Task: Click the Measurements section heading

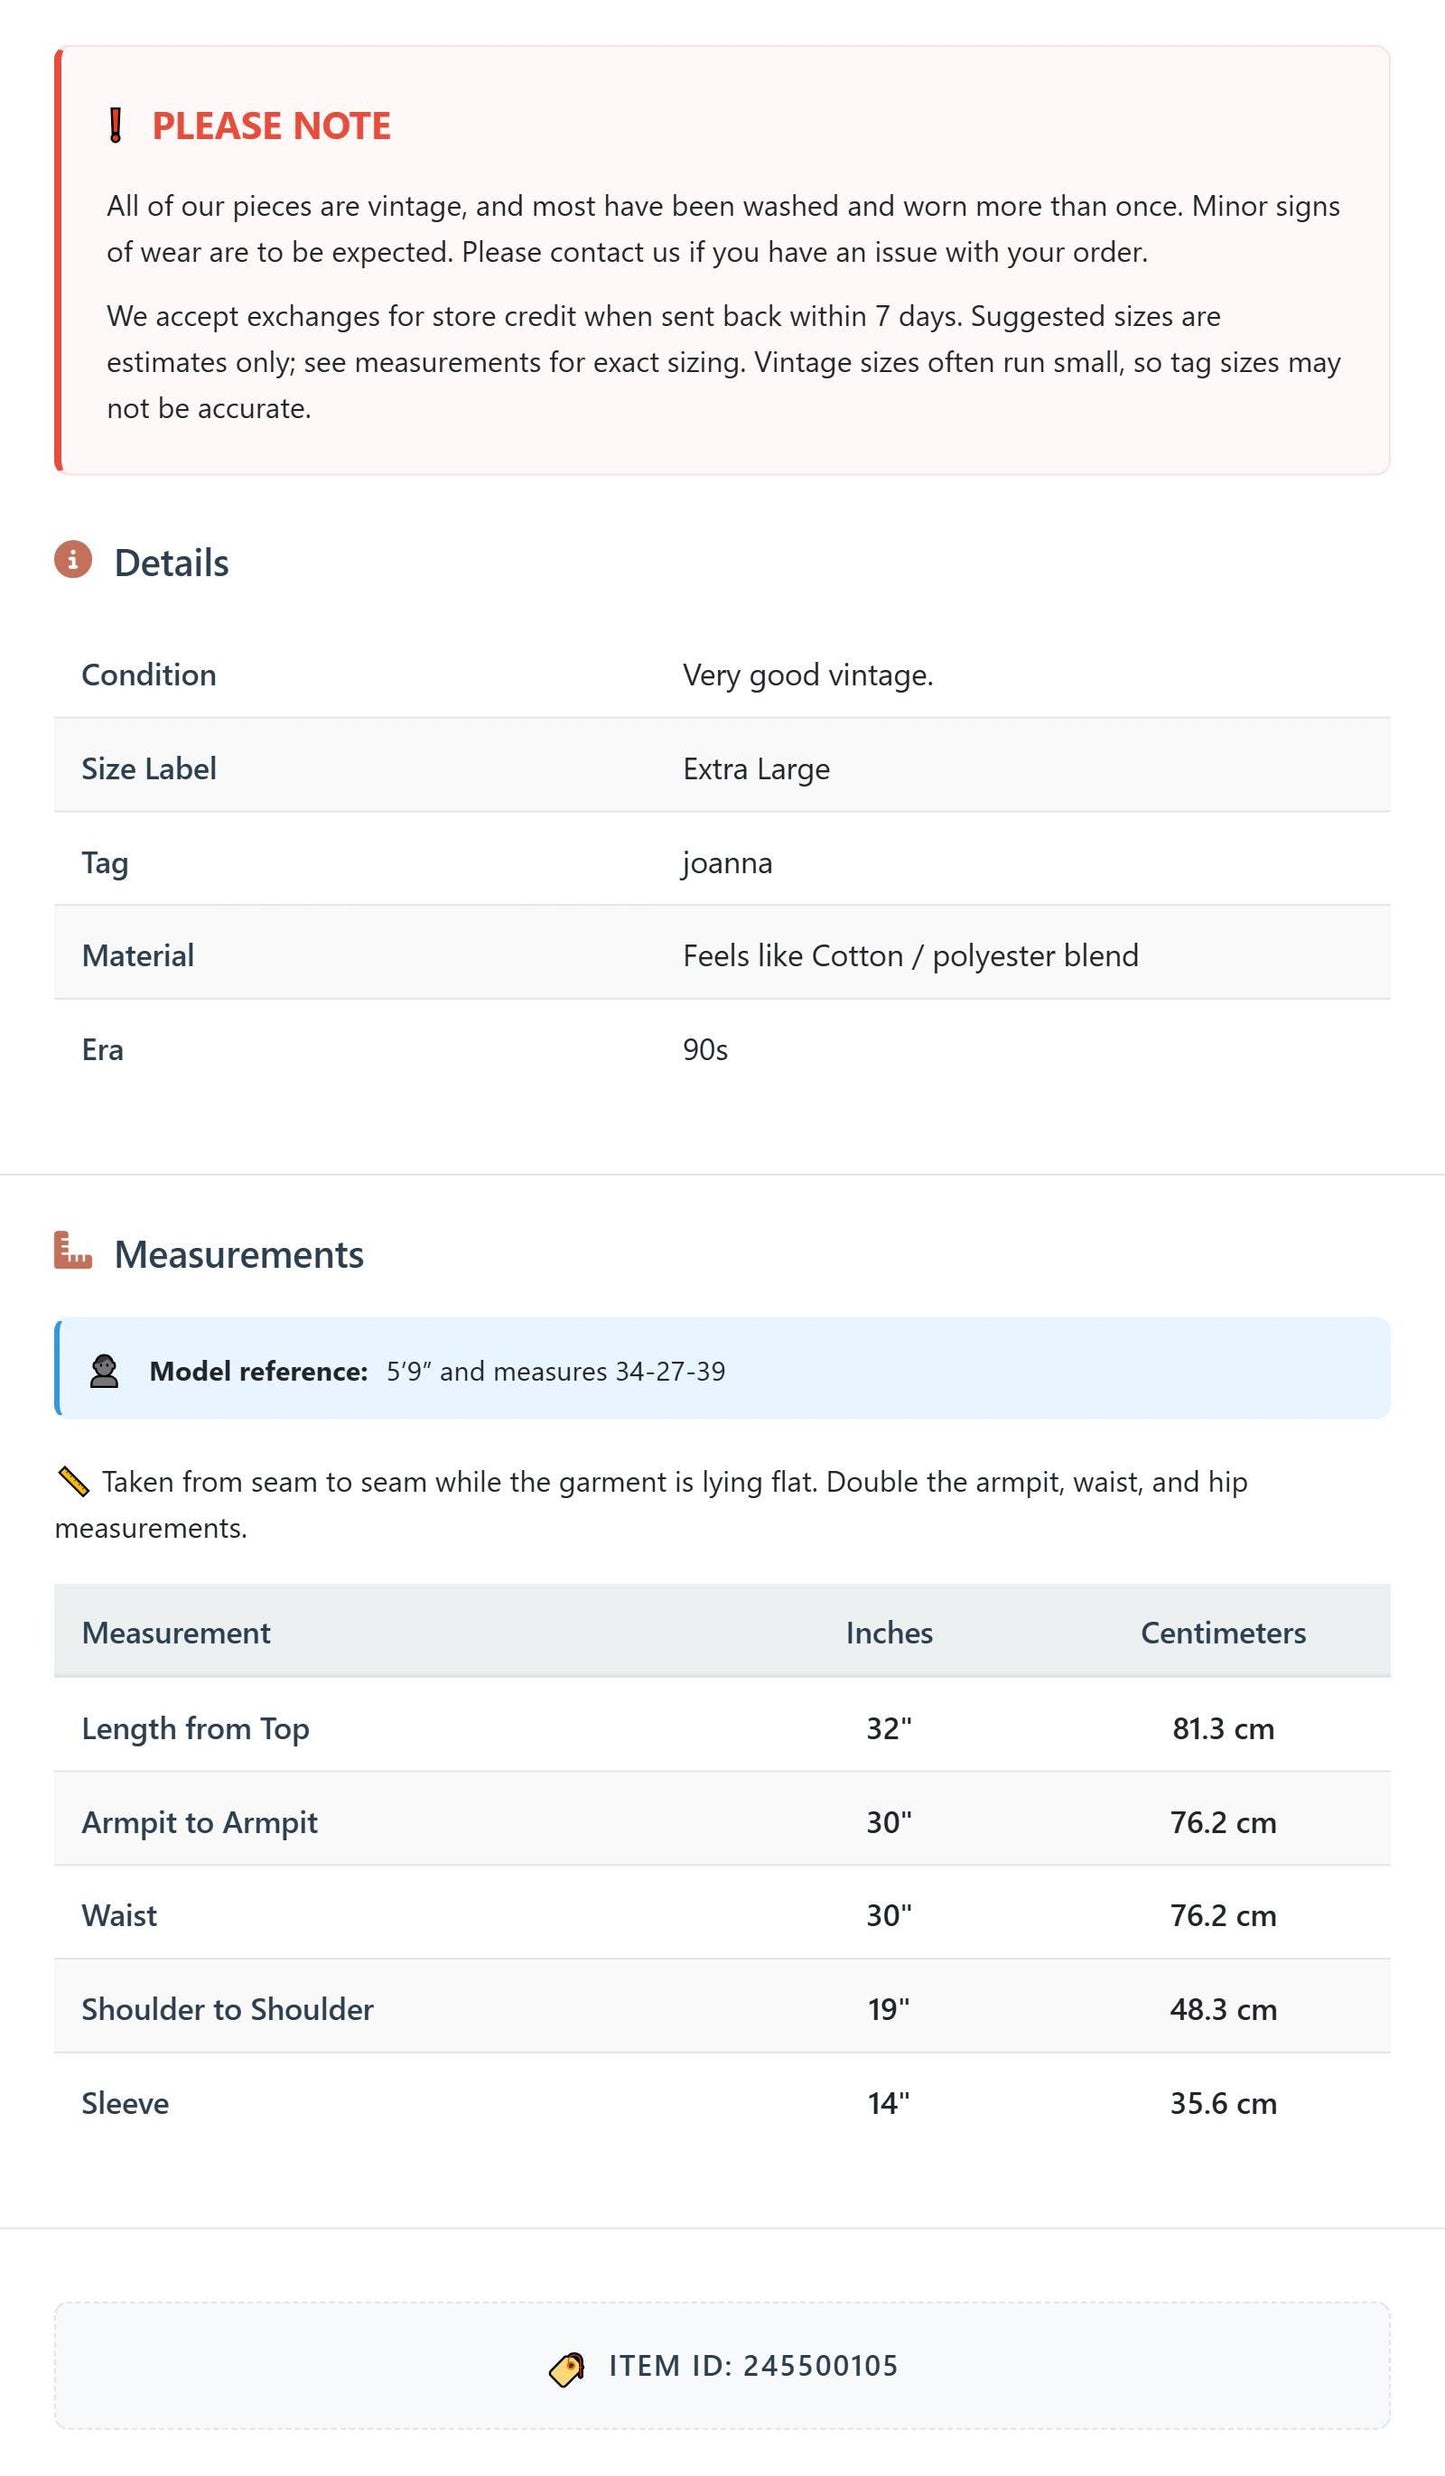Action: [x=239, y=1255]
